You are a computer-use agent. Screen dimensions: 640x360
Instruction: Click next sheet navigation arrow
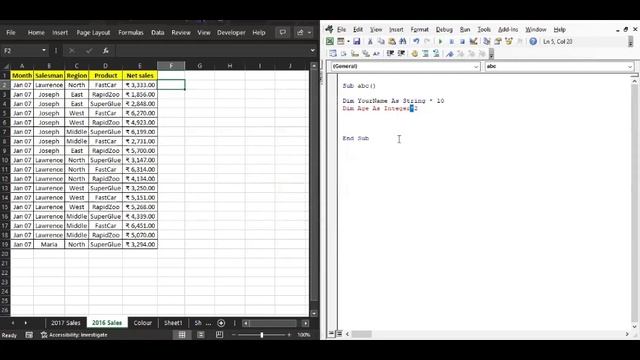(26, 323)
